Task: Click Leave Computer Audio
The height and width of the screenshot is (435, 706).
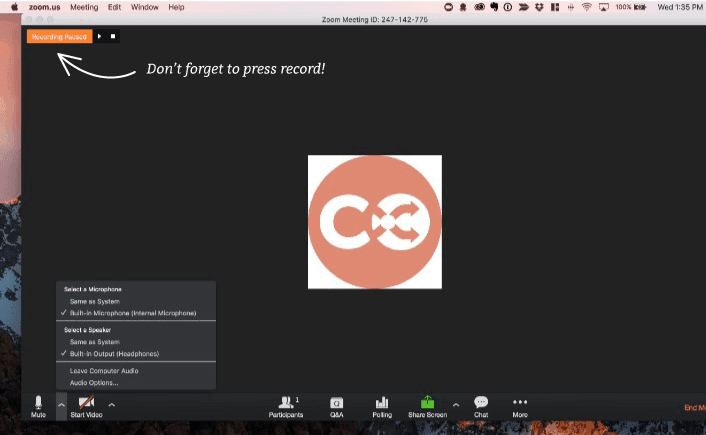Action: (x=104, y=371)
